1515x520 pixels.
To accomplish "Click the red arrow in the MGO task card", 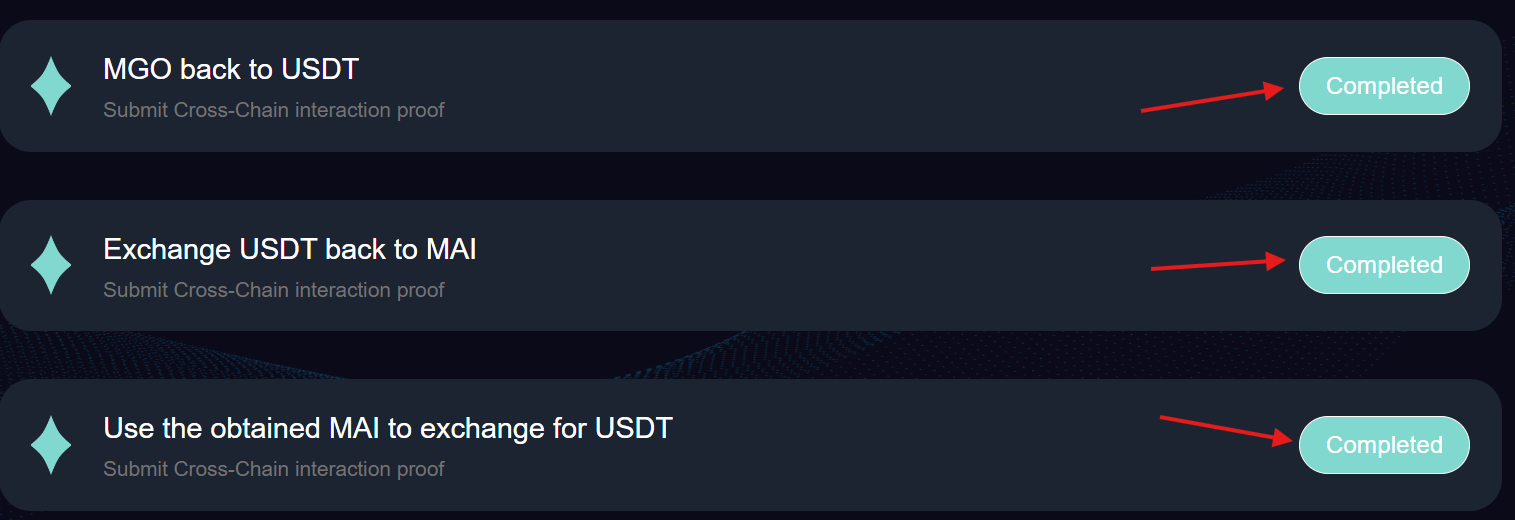I will point(1212,100).
